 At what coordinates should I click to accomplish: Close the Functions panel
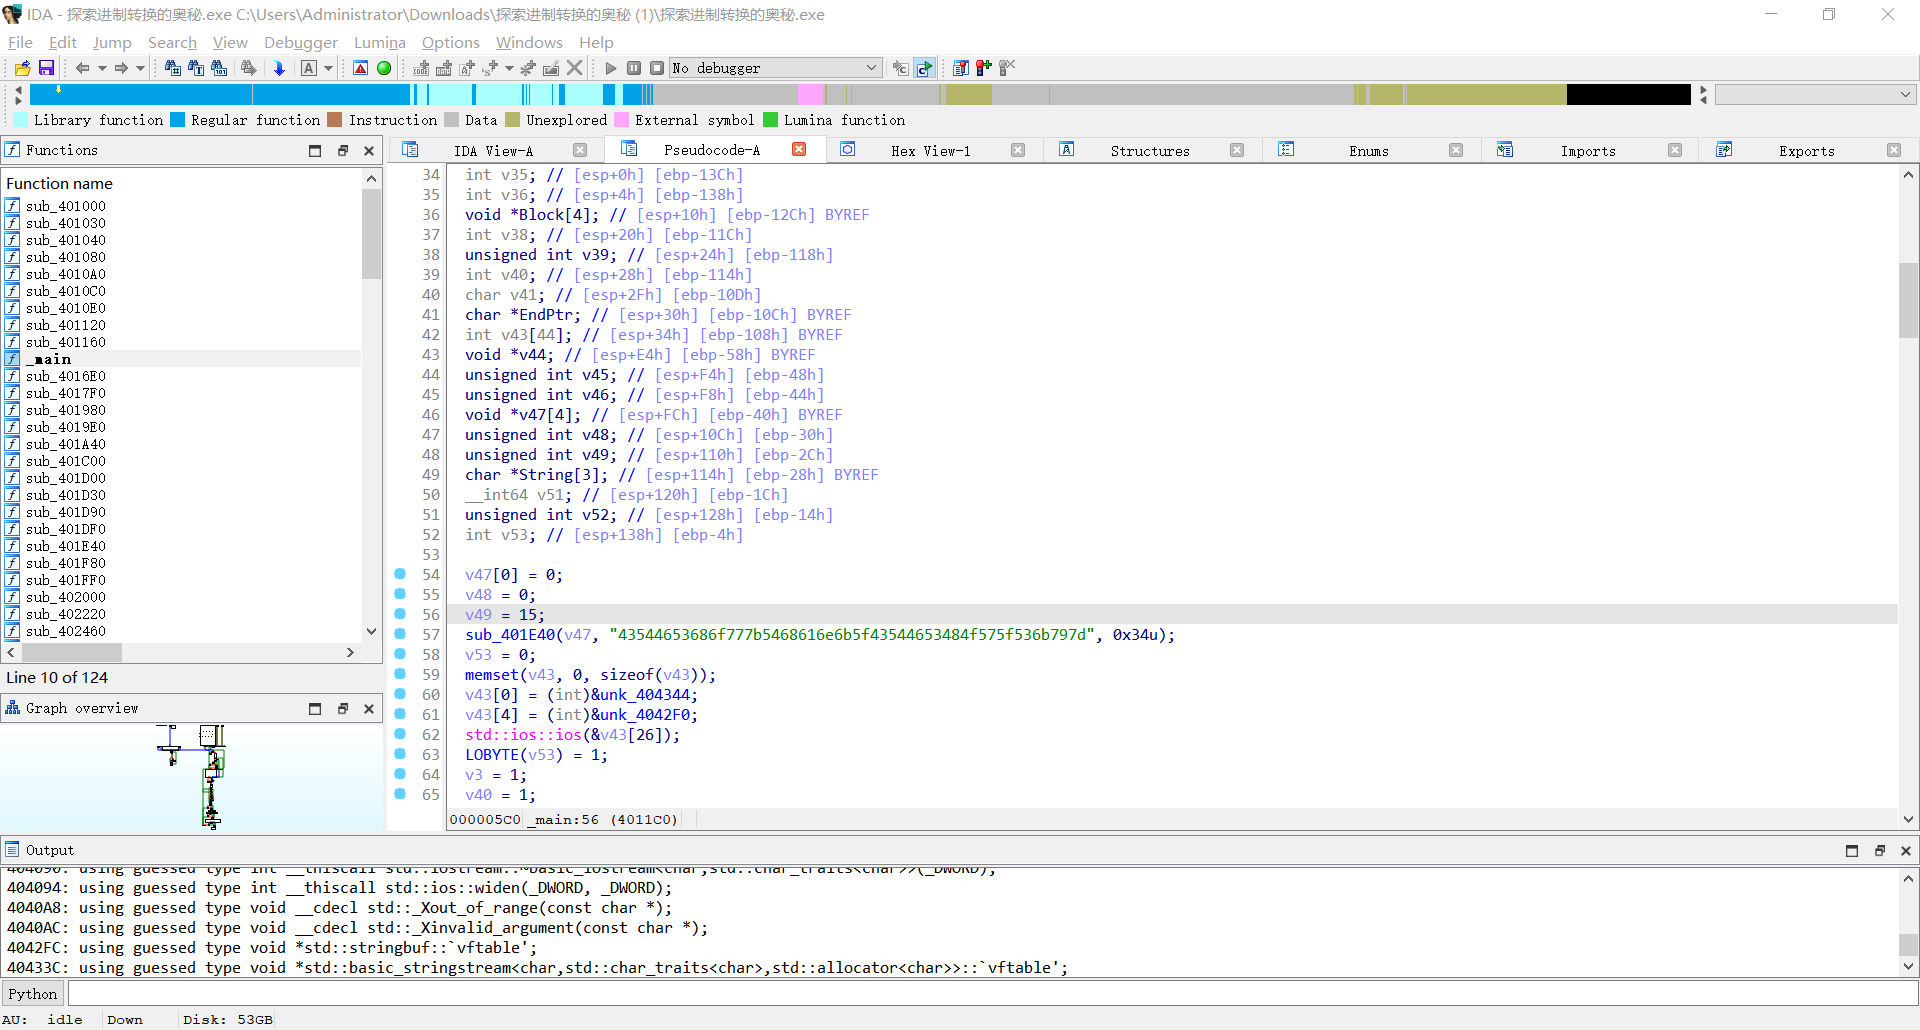[369, 150]
